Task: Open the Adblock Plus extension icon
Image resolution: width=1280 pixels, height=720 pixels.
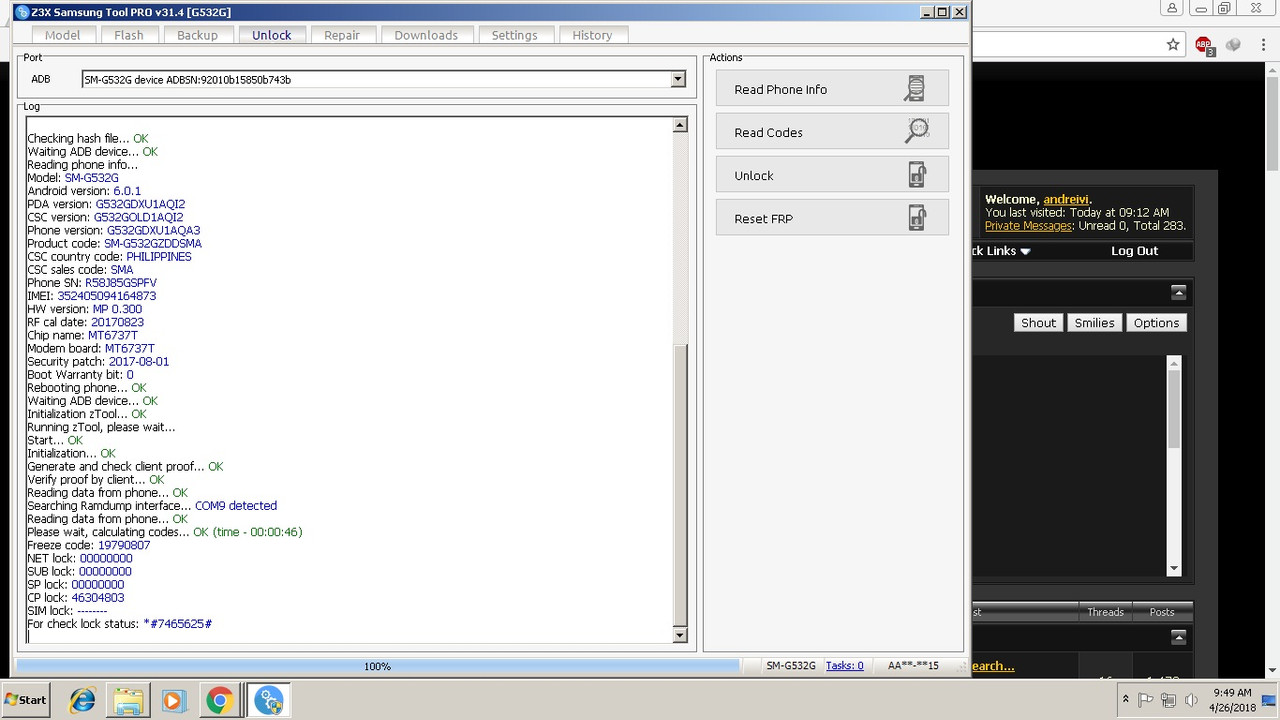Action: (x=1204, y=45)
